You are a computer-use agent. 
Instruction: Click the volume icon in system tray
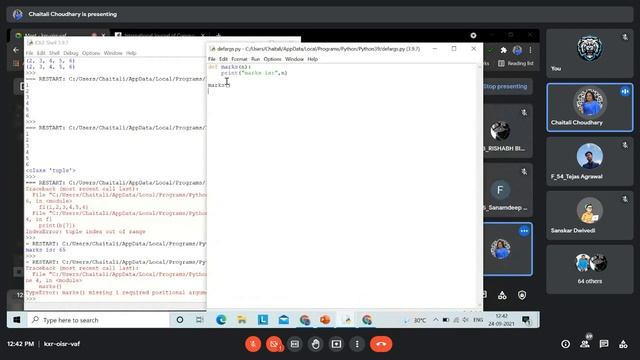pyautogui.click(x=466, y=320)
